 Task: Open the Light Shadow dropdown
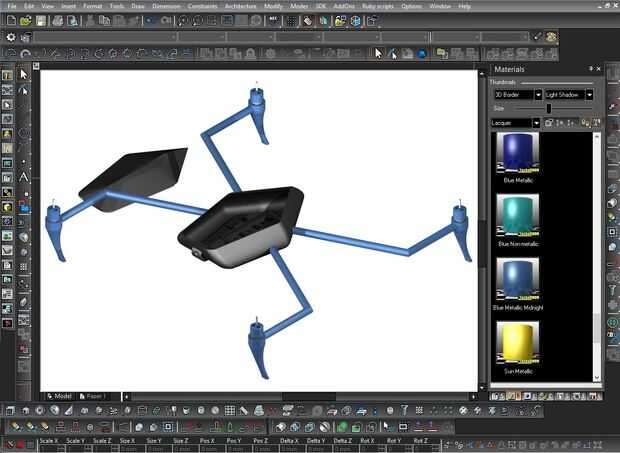(x=590, y=95)
